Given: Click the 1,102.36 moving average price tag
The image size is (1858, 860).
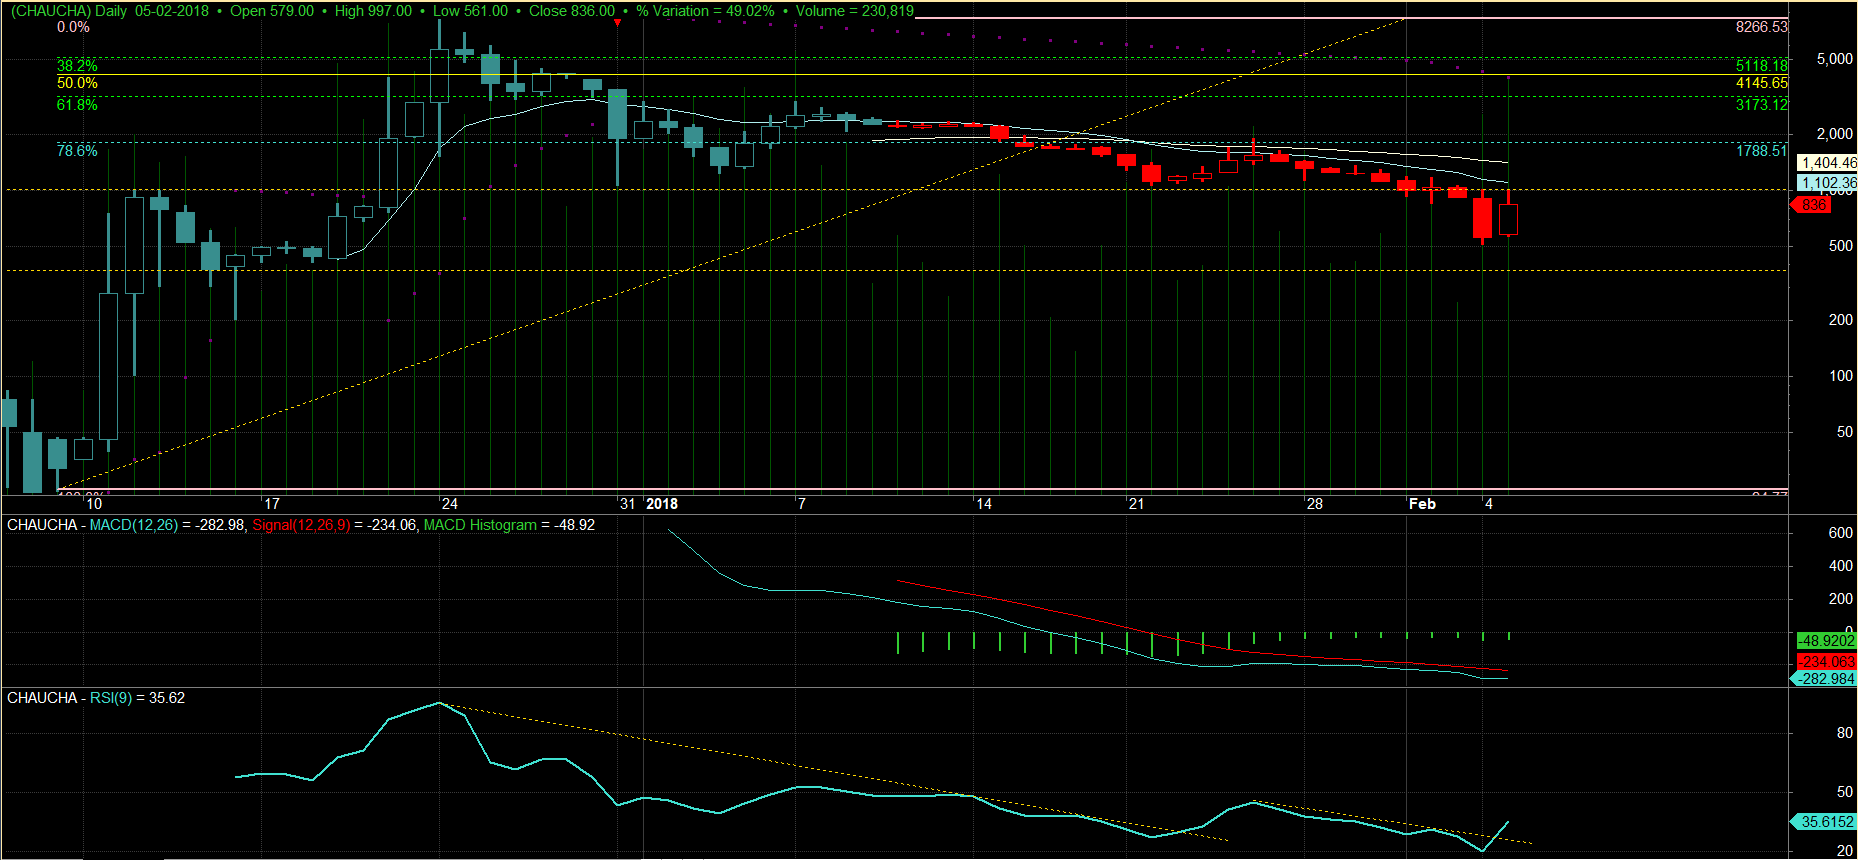Looking at the screenshot, I should (x=1827, y=183).
